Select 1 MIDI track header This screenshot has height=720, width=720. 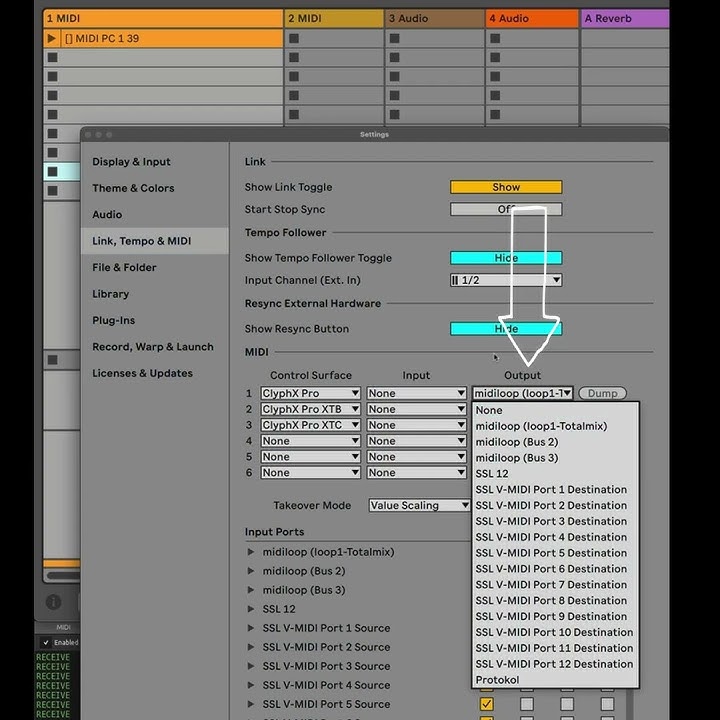[163, 18]
